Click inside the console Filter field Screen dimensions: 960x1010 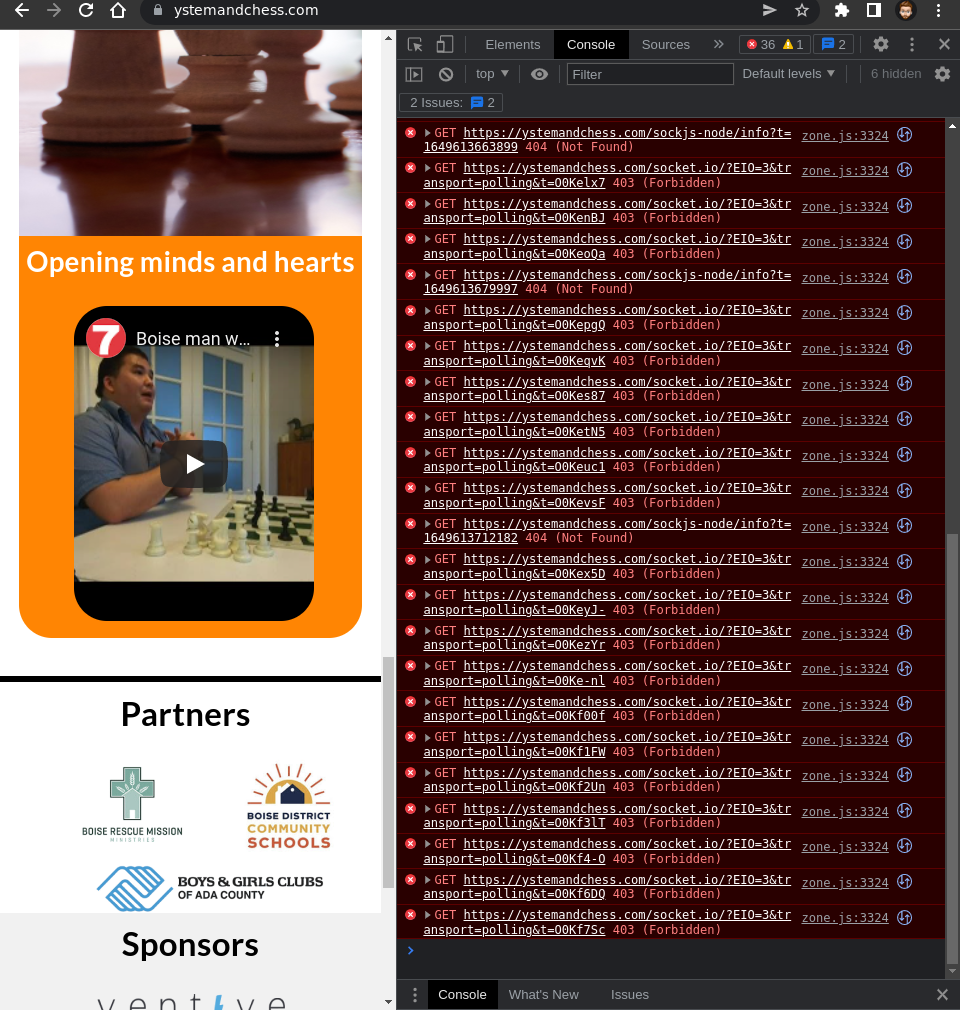point(650,73)
